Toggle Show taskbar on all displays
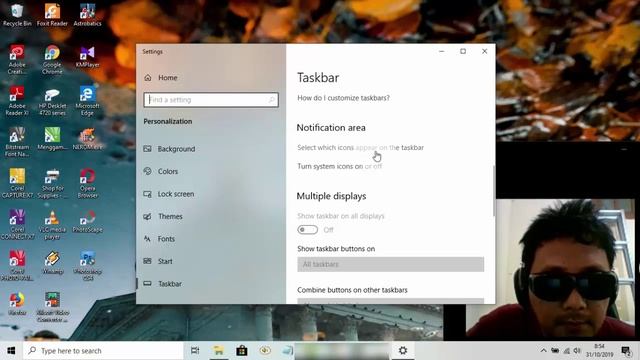640x360 pixels. [307, 230]
